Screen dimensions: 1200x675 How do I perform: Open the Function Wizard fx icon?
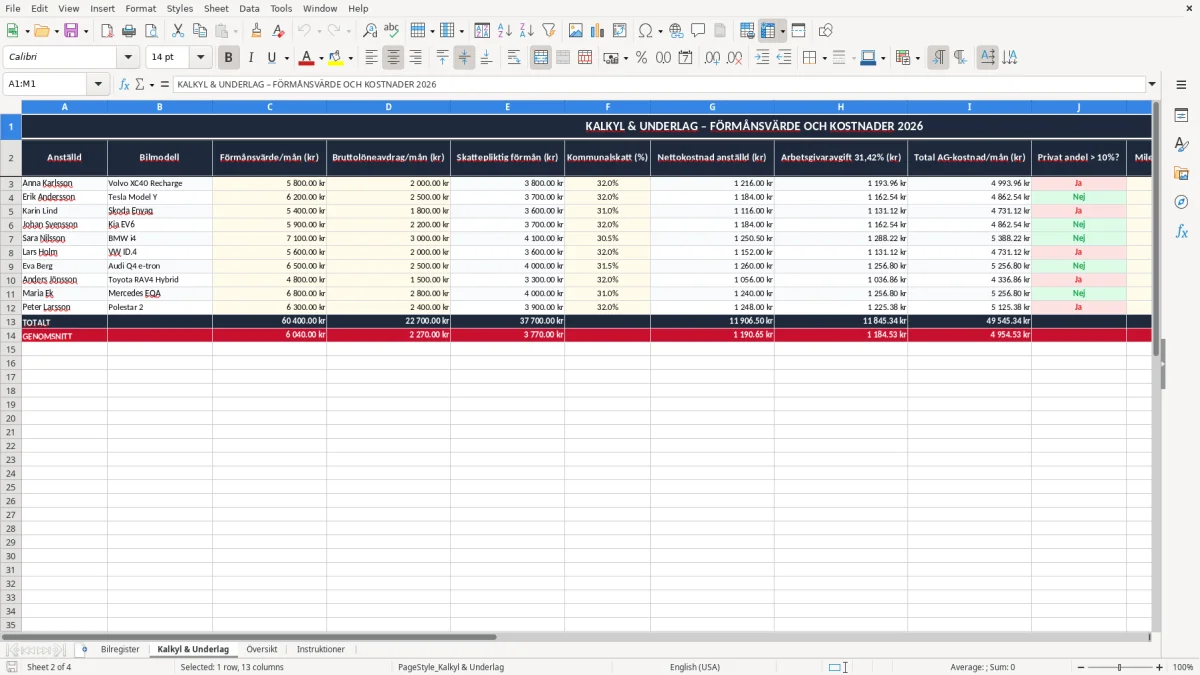pyautogui.click(x=124, y=84)
